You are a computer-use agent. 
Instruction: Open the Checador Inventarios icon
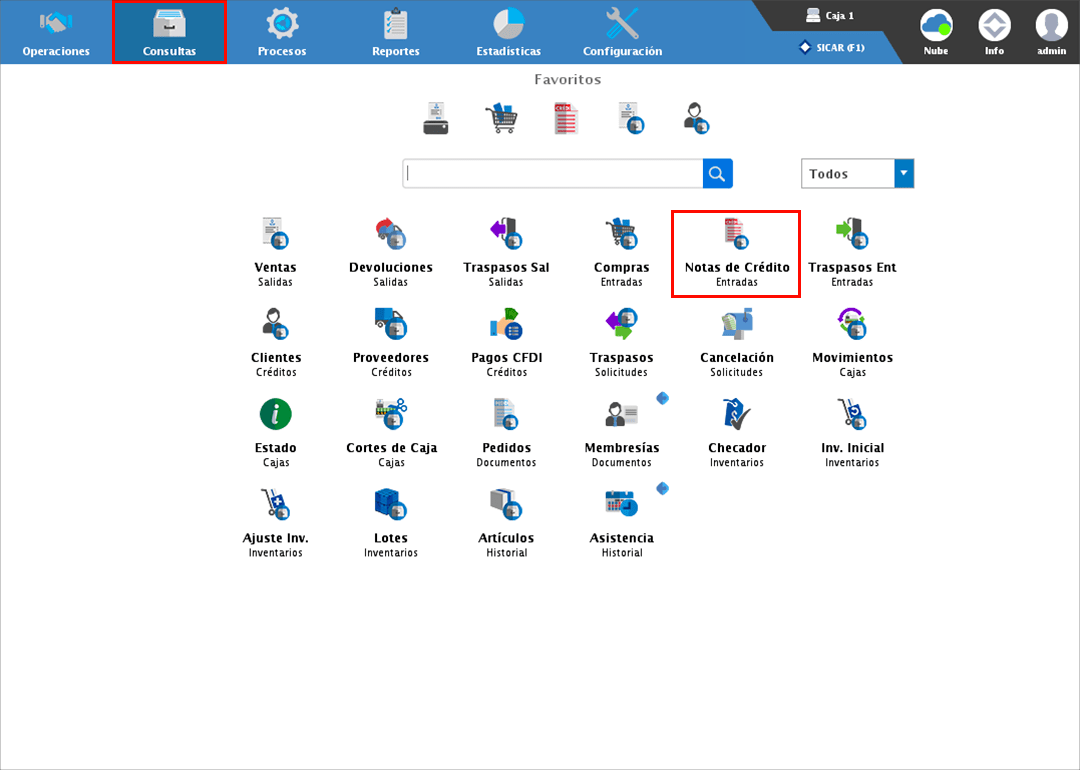[x=737, y=414]
